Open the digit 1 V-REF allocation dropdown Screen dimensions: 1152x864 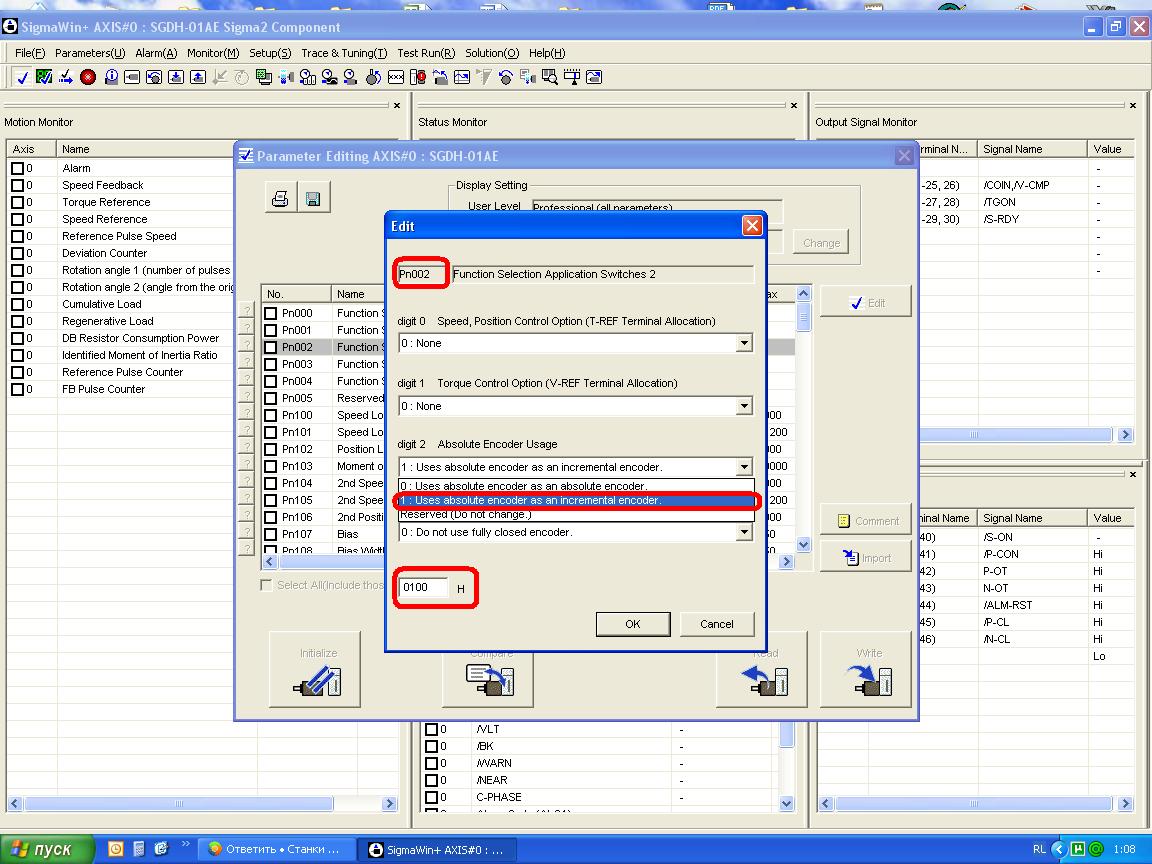point(744,406)
